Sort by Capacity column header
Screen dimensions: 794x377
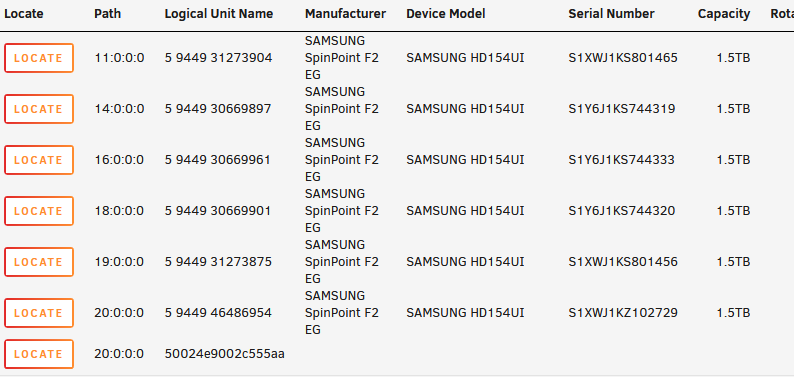tap(724, 14)
